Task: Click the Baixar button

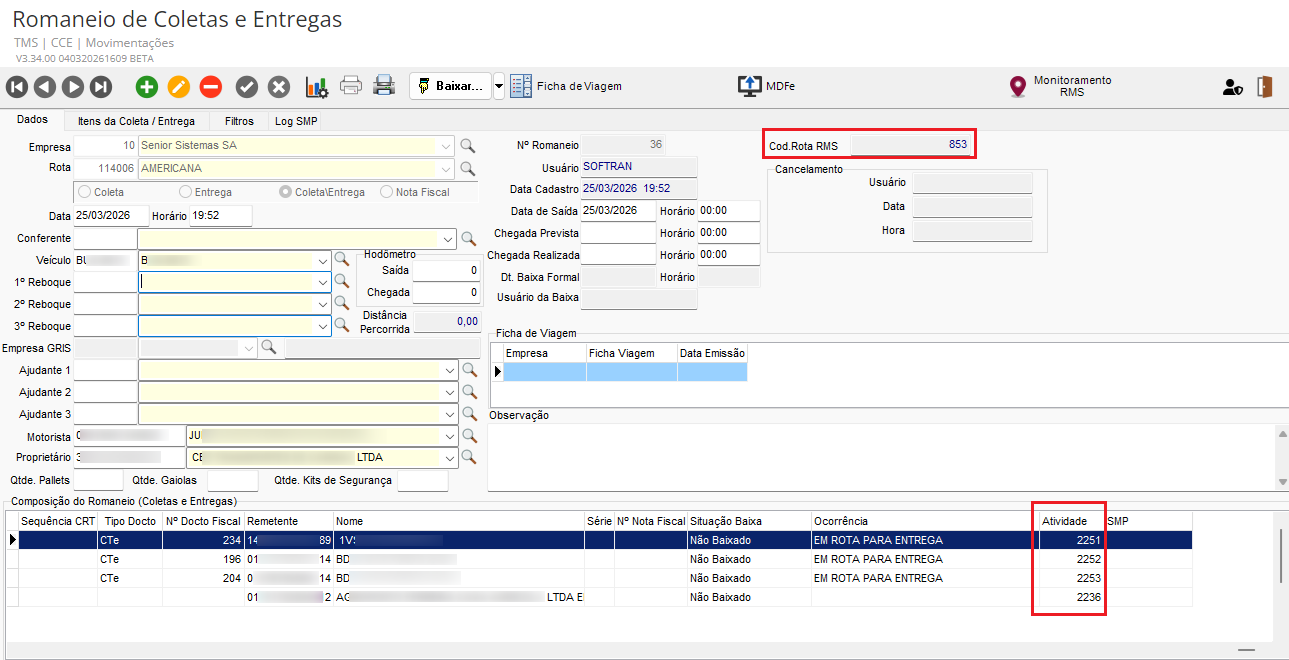Action: click(449, 86)
